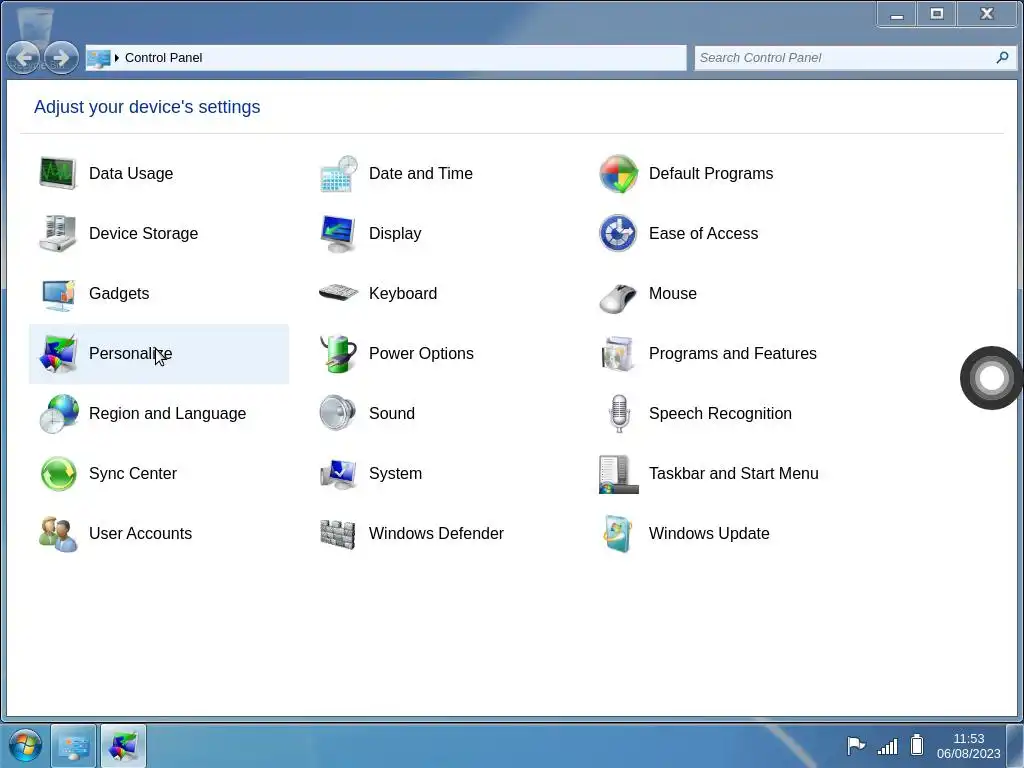Focus the Search Control Panel field

pos(856,58)
